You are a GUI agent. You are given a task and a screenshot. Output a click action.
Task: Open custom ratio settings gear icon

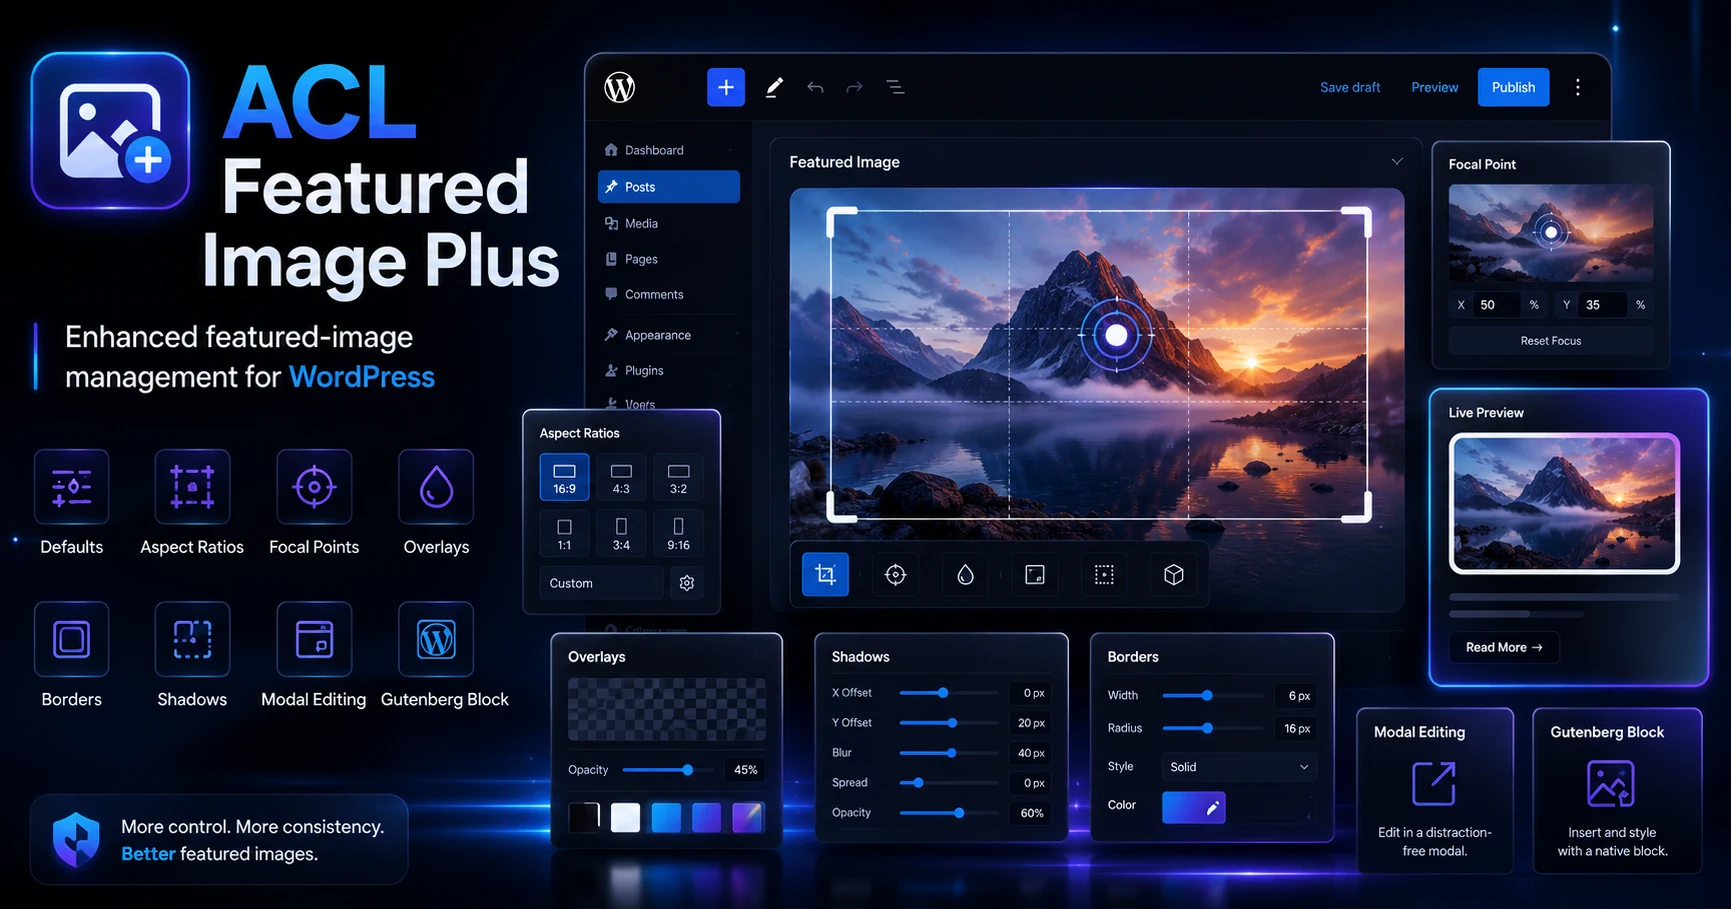pyautogui.click(x=687, y=583)
